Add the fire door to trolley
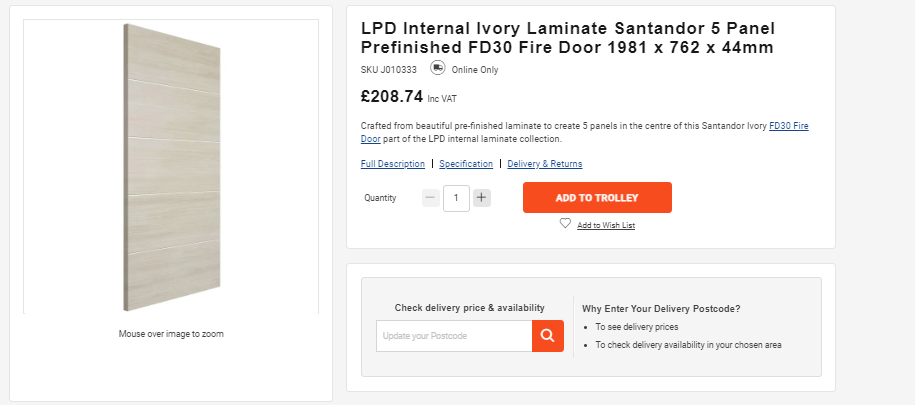915x405 pixels. (x=597, y=197)
